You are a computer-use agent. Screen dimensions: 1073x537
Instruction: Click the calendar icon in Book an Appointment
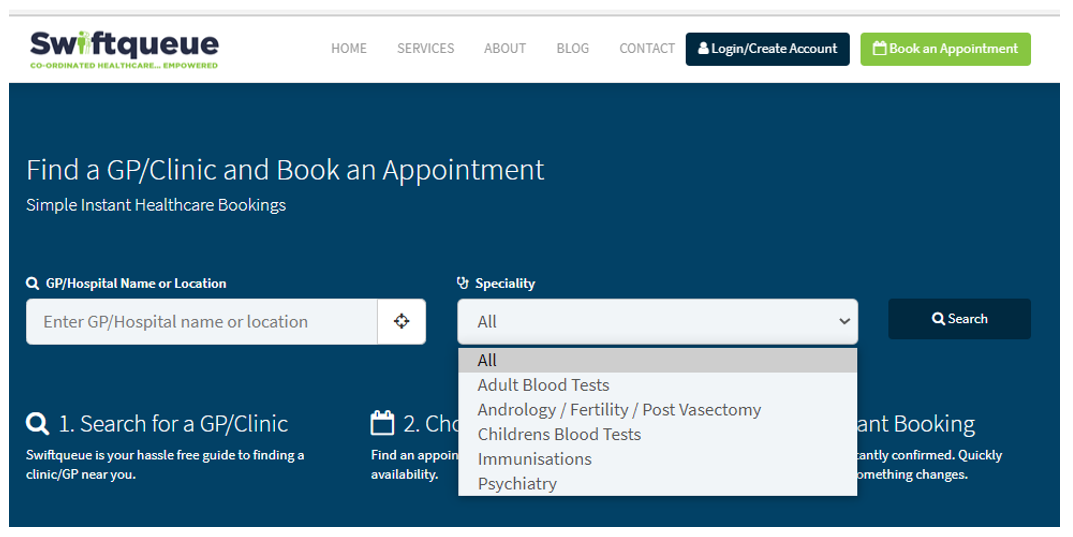point(879,49)
